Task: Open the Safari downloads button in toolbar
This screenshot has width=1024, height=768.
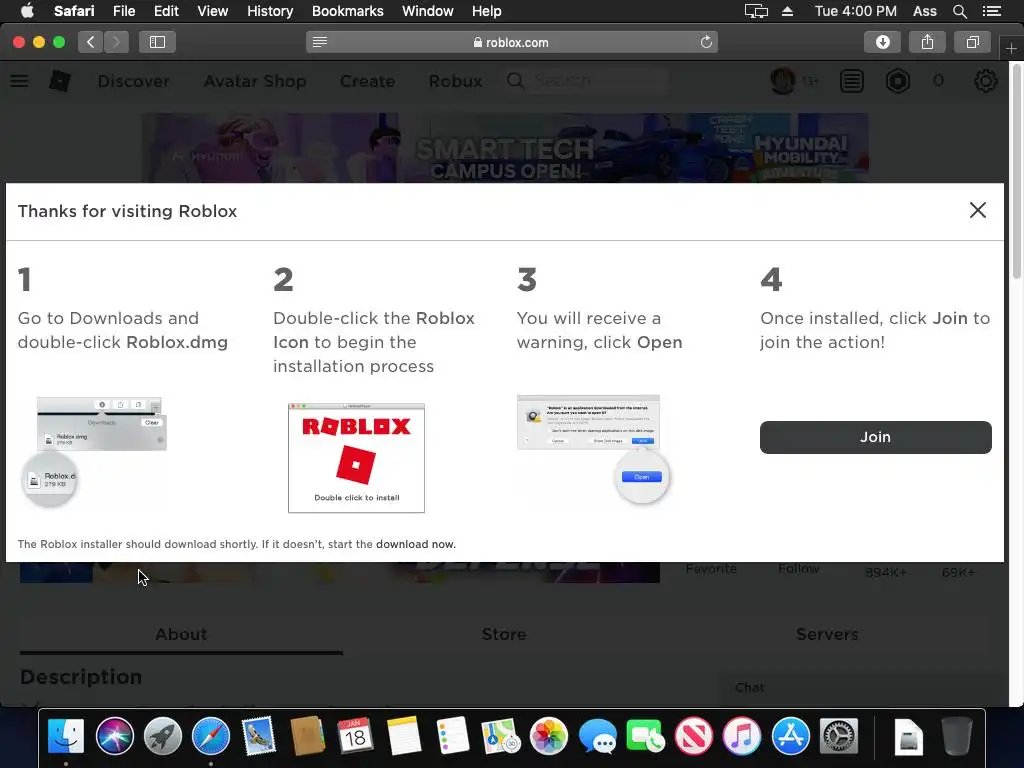Action: pyautogui.click(x=882, y=42)
